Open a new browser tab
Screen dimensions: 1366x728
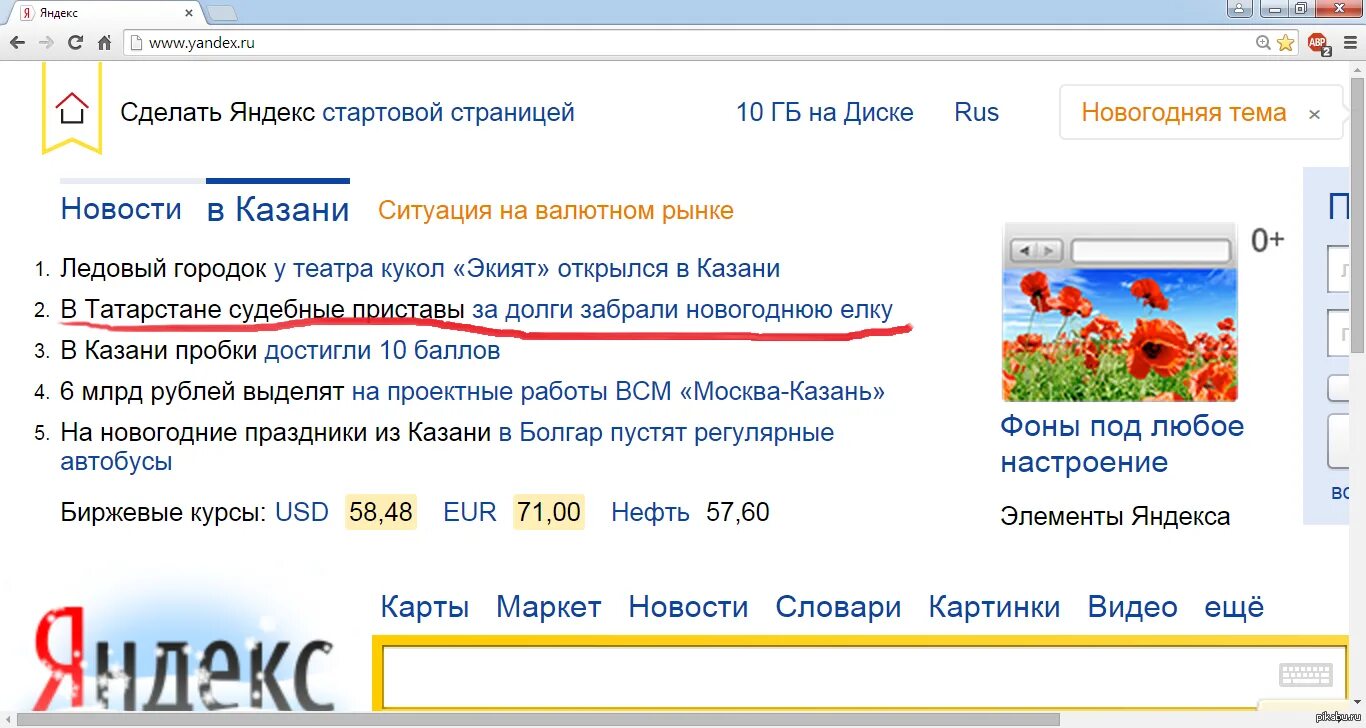[x=222, y=13]
